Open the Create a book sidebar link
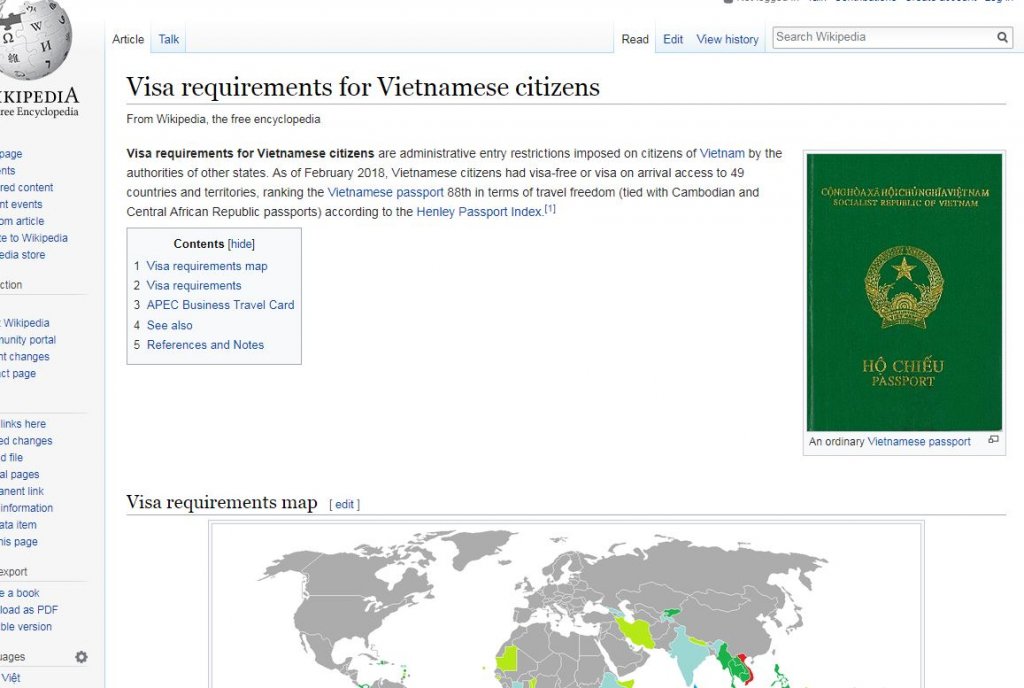 coord(20,593)
